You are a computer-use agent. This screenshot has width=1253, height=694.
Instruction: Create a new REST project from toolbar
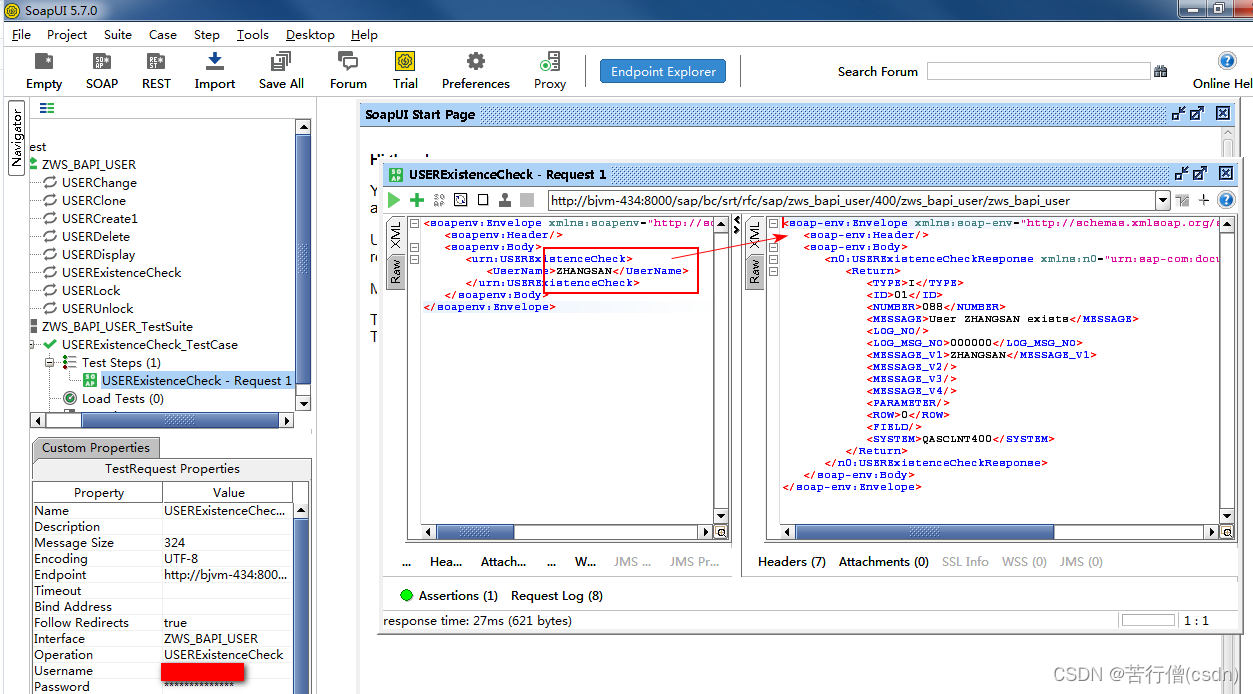pos(156,62)
